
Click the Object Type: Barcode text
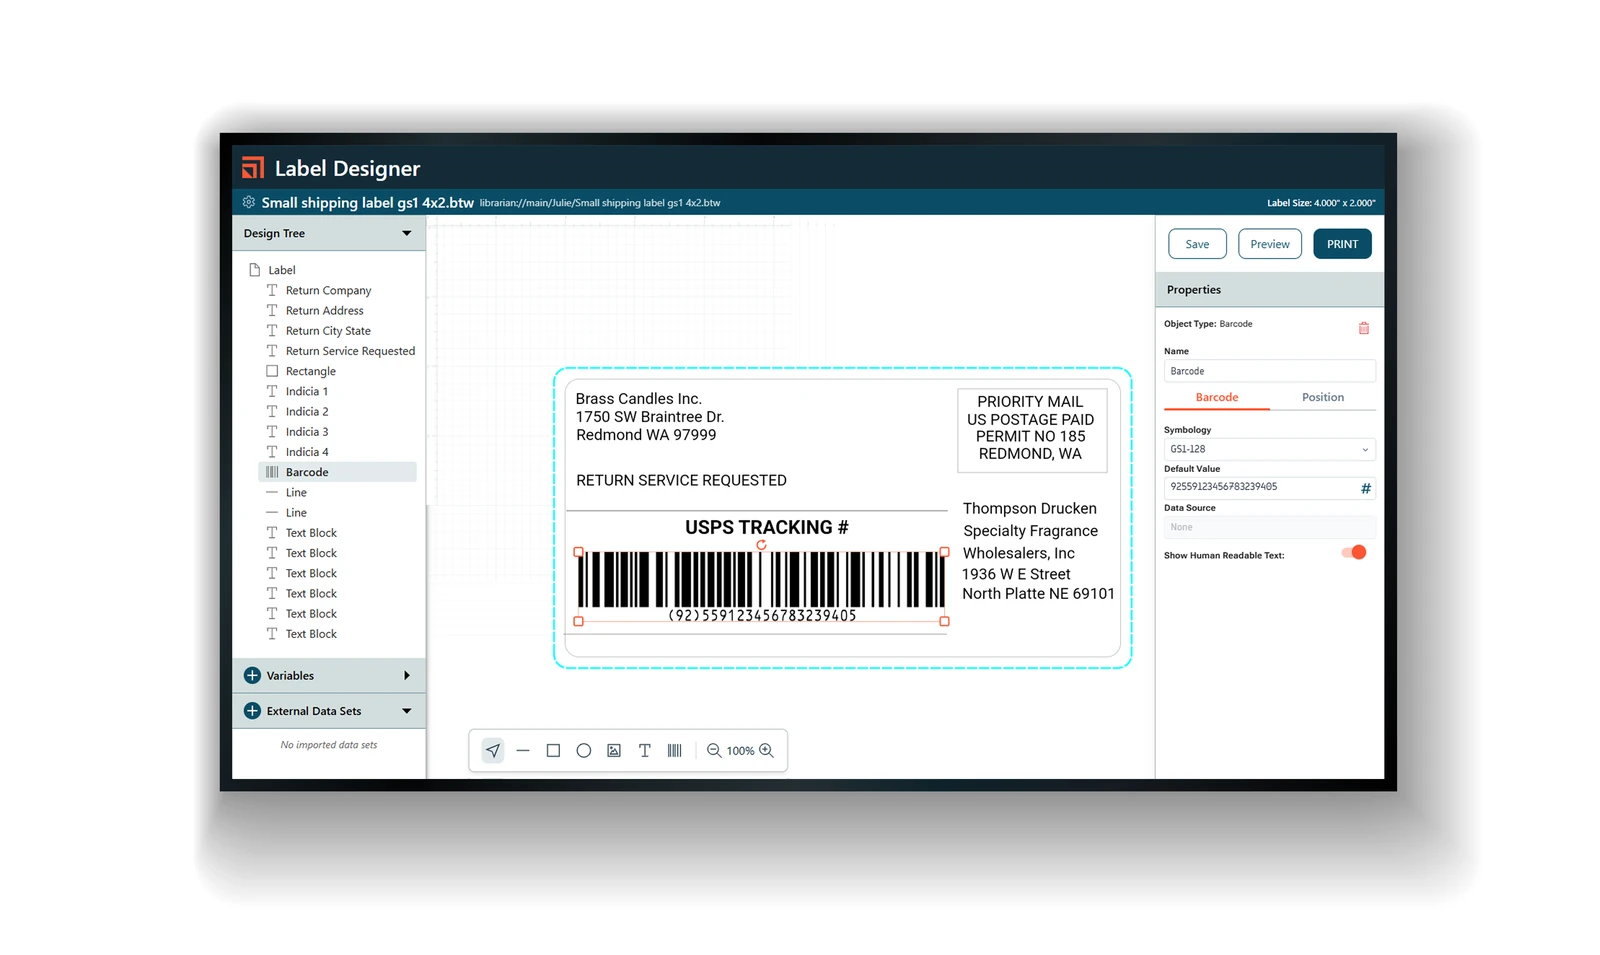[x=1208, y=324]
